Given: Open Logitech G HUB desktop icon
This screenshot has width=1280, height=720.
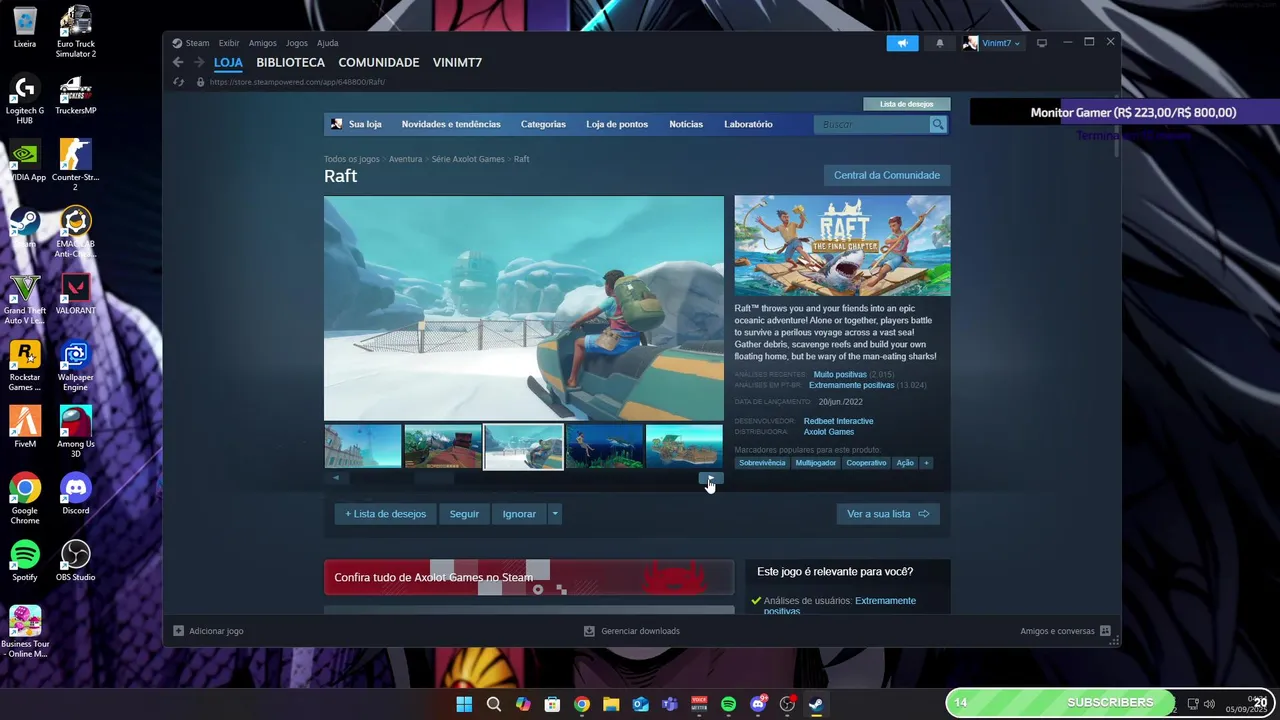Looking at the screenshot, I should pos(25,101).
